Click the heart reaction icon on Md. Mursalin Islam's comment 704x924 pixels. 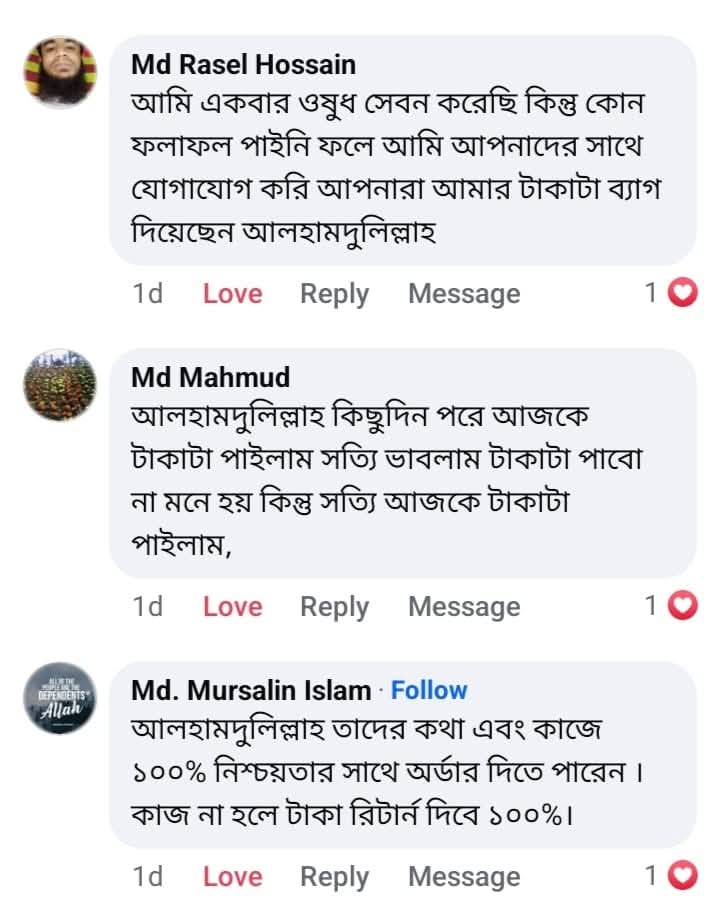click(682, 877)
